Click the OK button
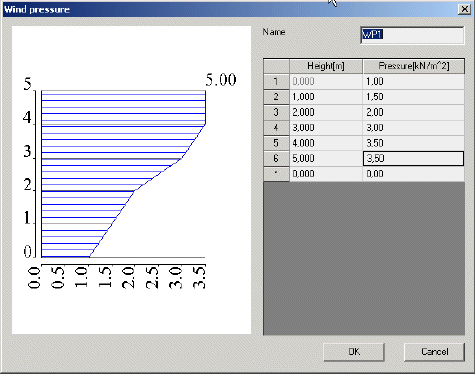Screen dimensions: 475x374 354,352
